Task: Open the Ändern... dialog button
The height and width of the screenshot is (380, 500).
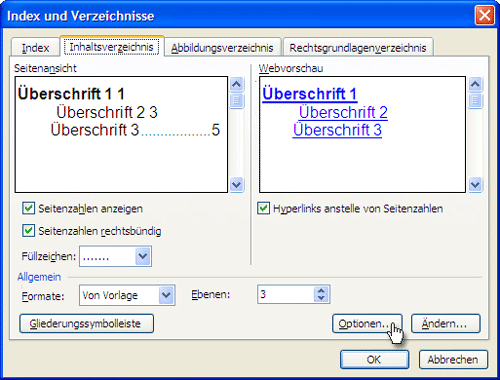Action: coord(446,323)
